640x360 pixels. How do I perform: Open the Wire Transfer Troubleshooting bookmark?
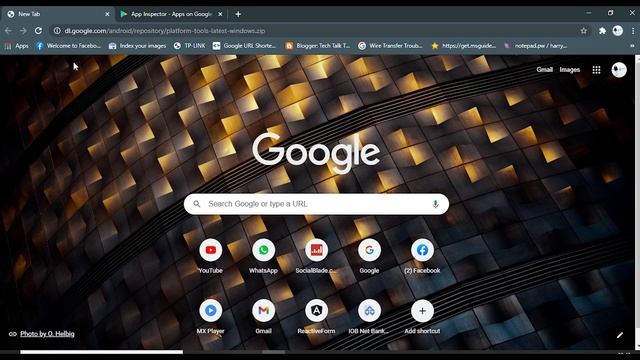pos(390,46)
